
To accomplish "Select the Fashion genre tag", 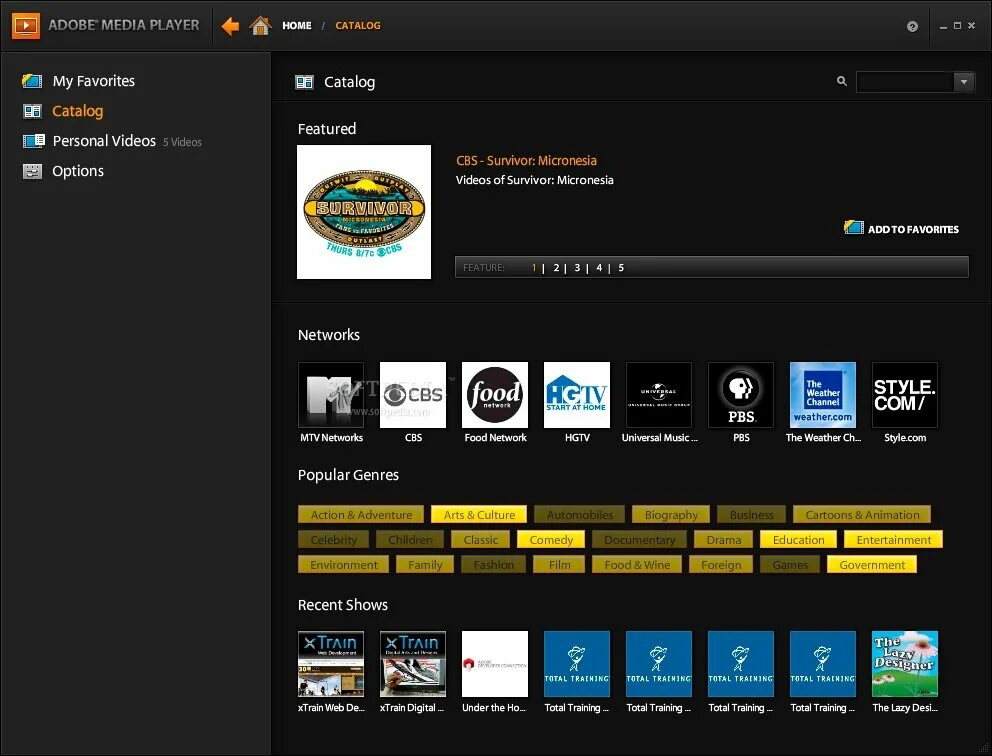I will (493, 564).
